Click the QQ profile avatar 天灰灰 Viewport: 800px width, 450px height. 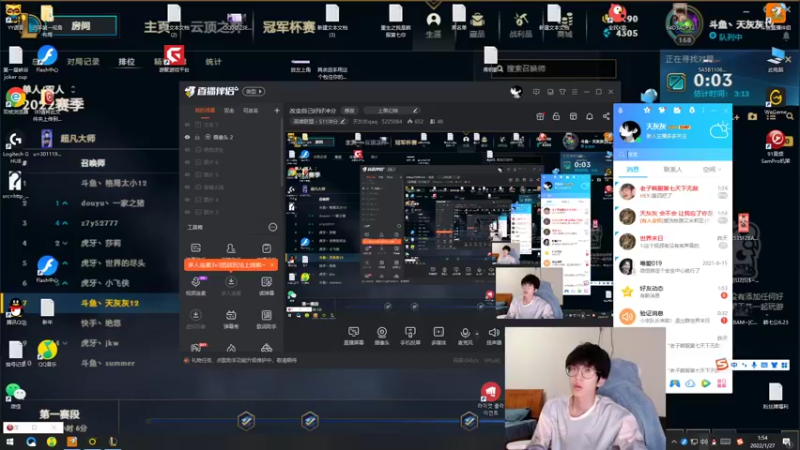[630, 132]
